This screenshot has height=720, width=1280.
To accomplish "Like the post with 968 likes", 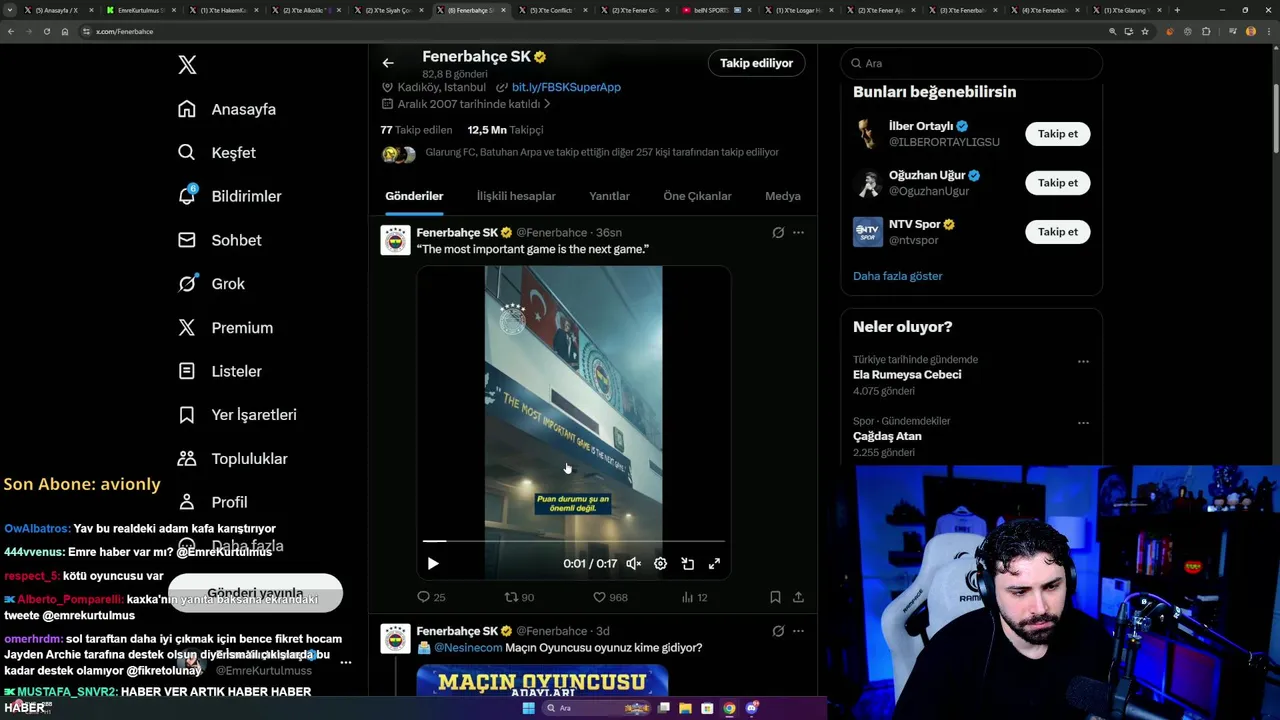I will pos(610,597).
